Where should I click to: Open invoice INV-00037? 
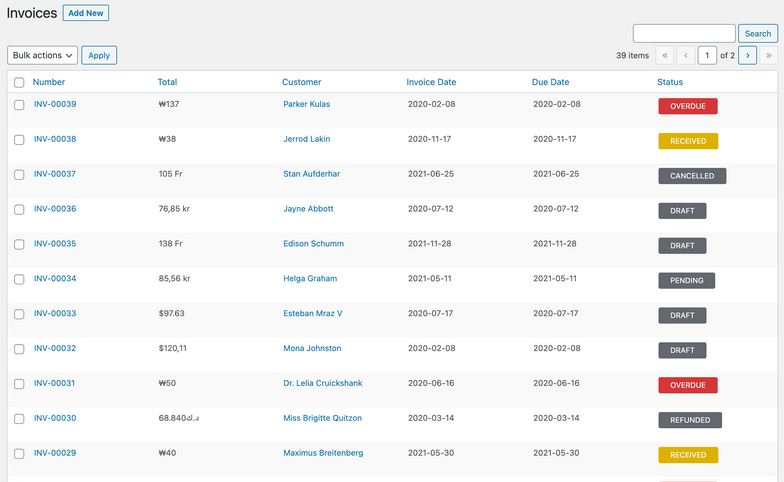[x=55, y=174]
